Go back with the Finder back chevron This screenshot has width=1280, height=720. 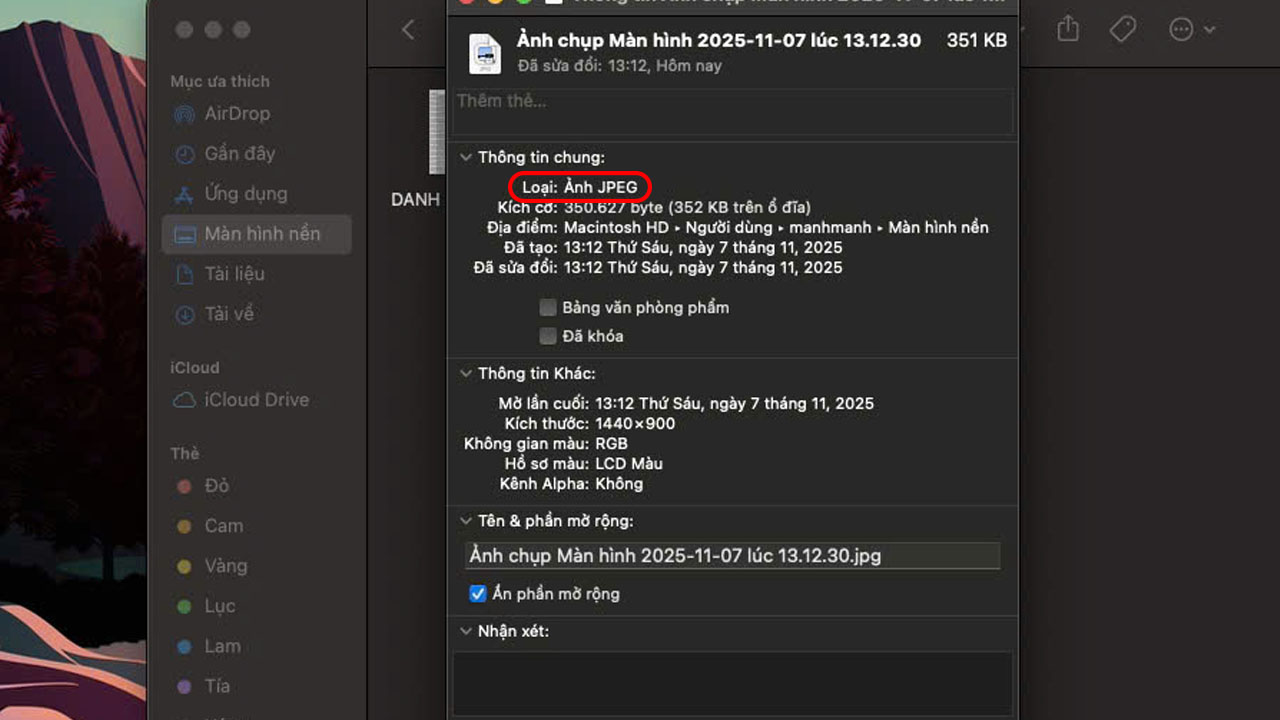click(x=408, y=30)
